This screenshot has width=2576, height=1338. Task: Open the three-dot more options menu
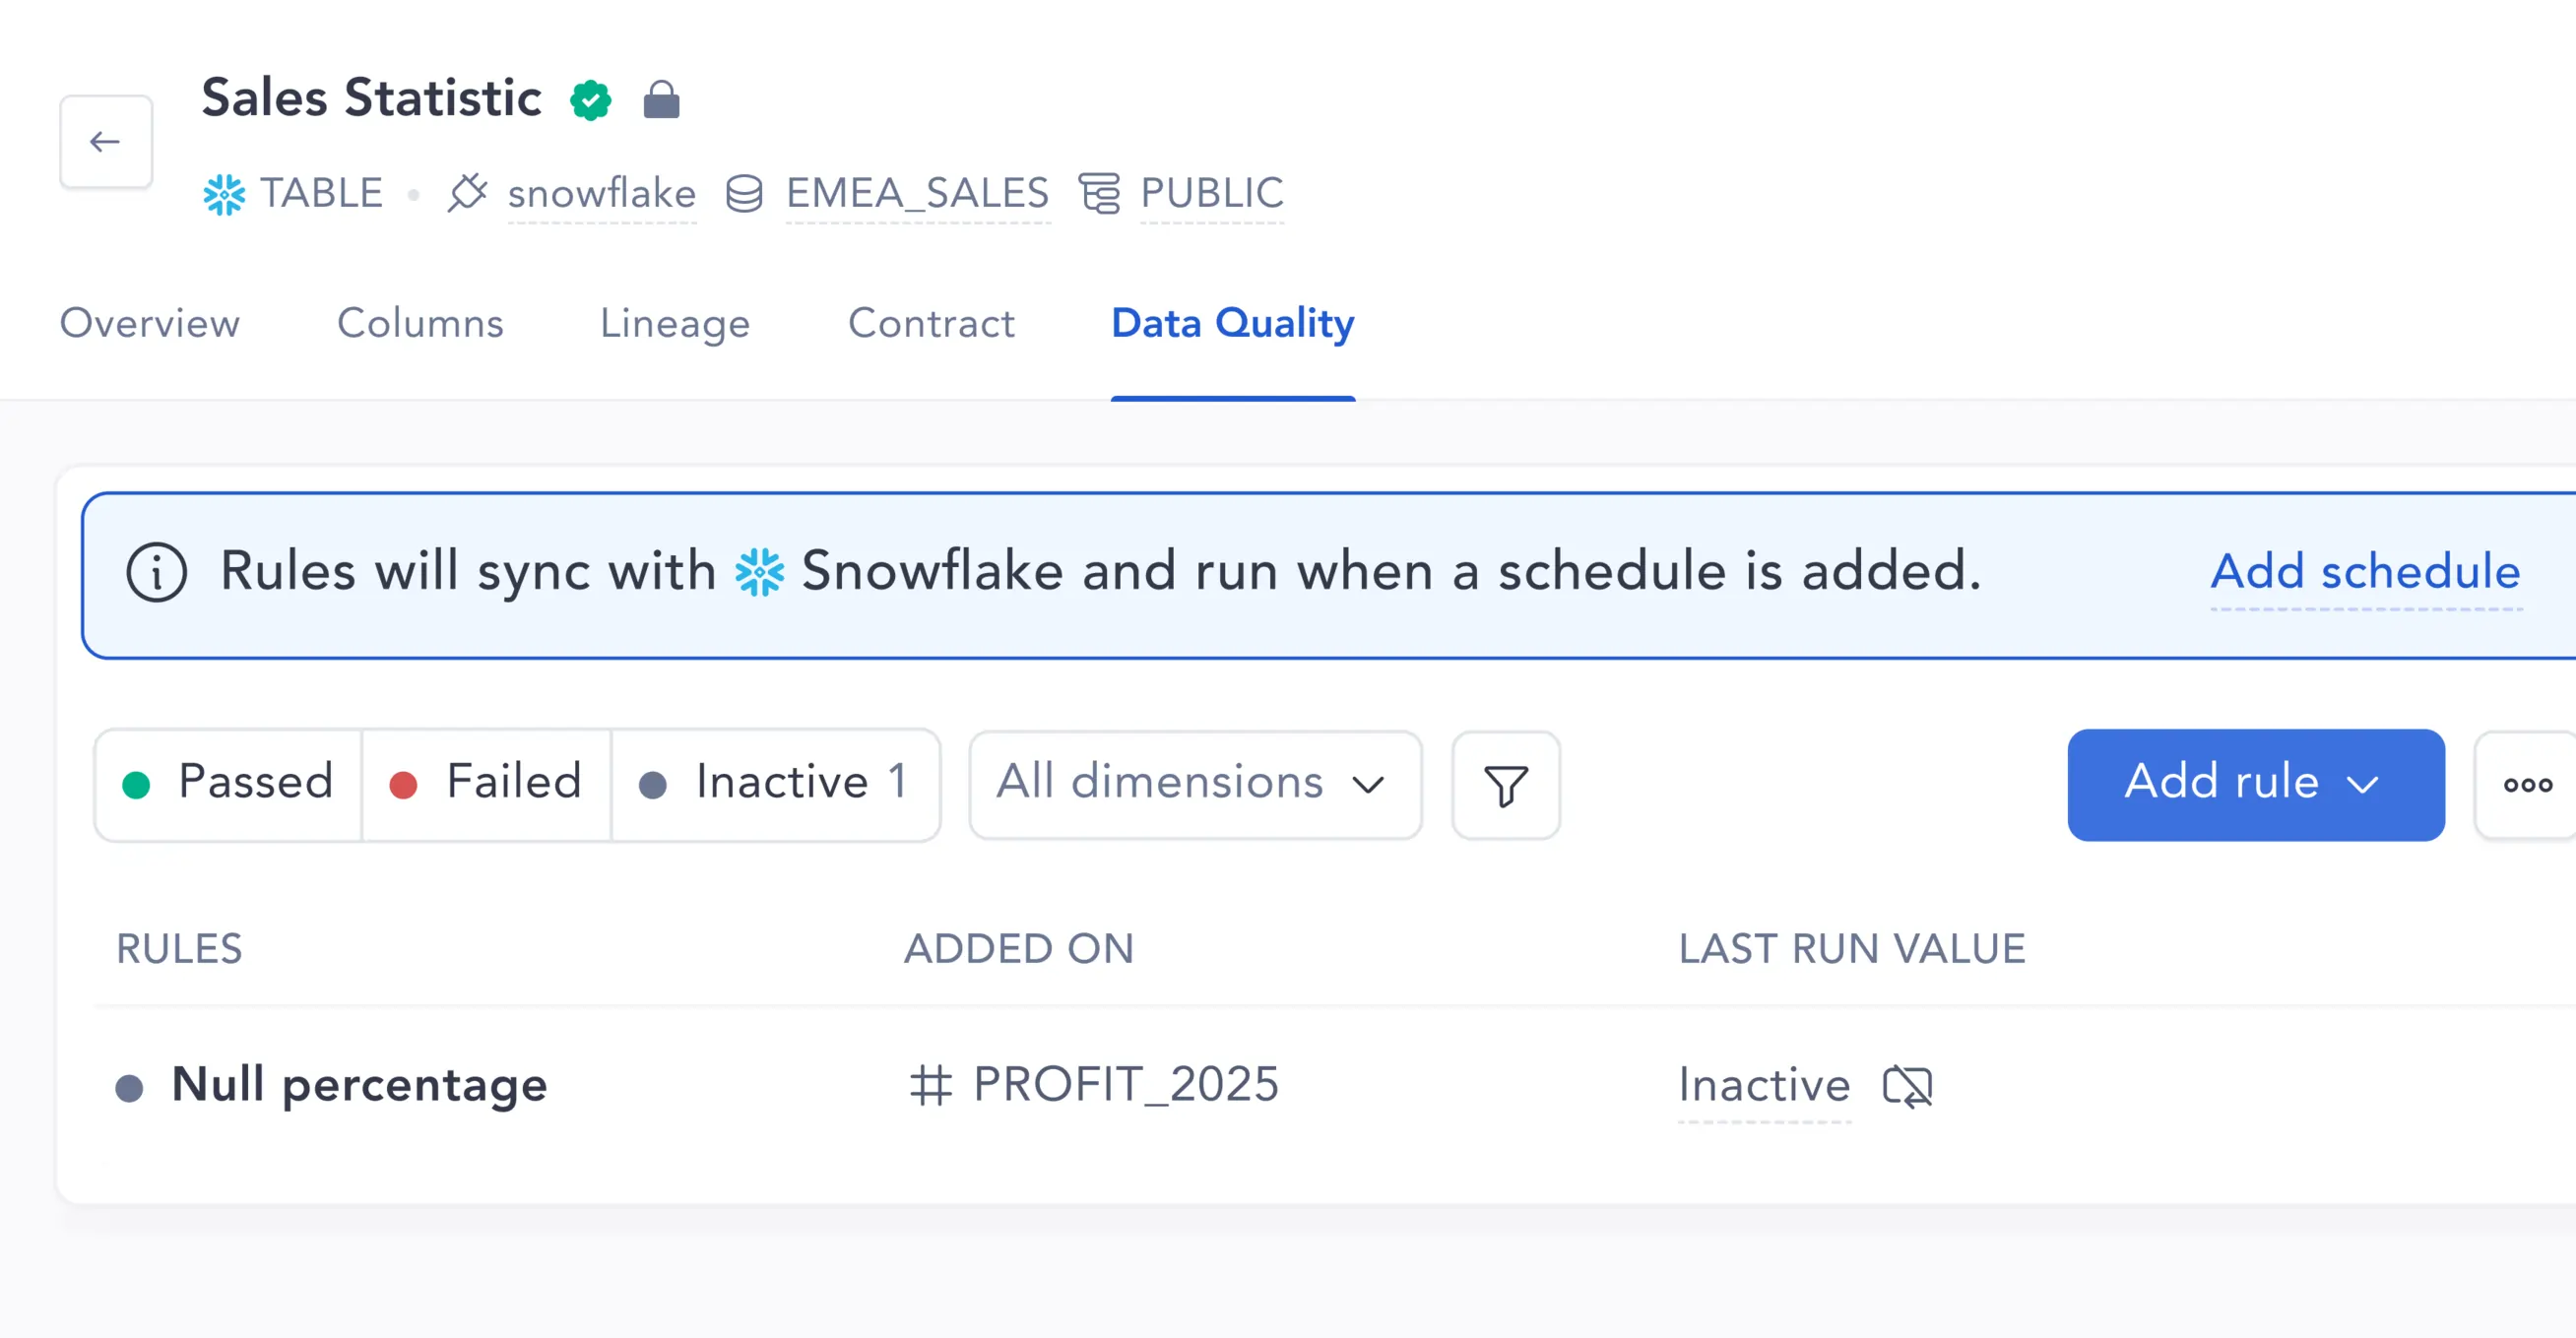coord(2527,785)
